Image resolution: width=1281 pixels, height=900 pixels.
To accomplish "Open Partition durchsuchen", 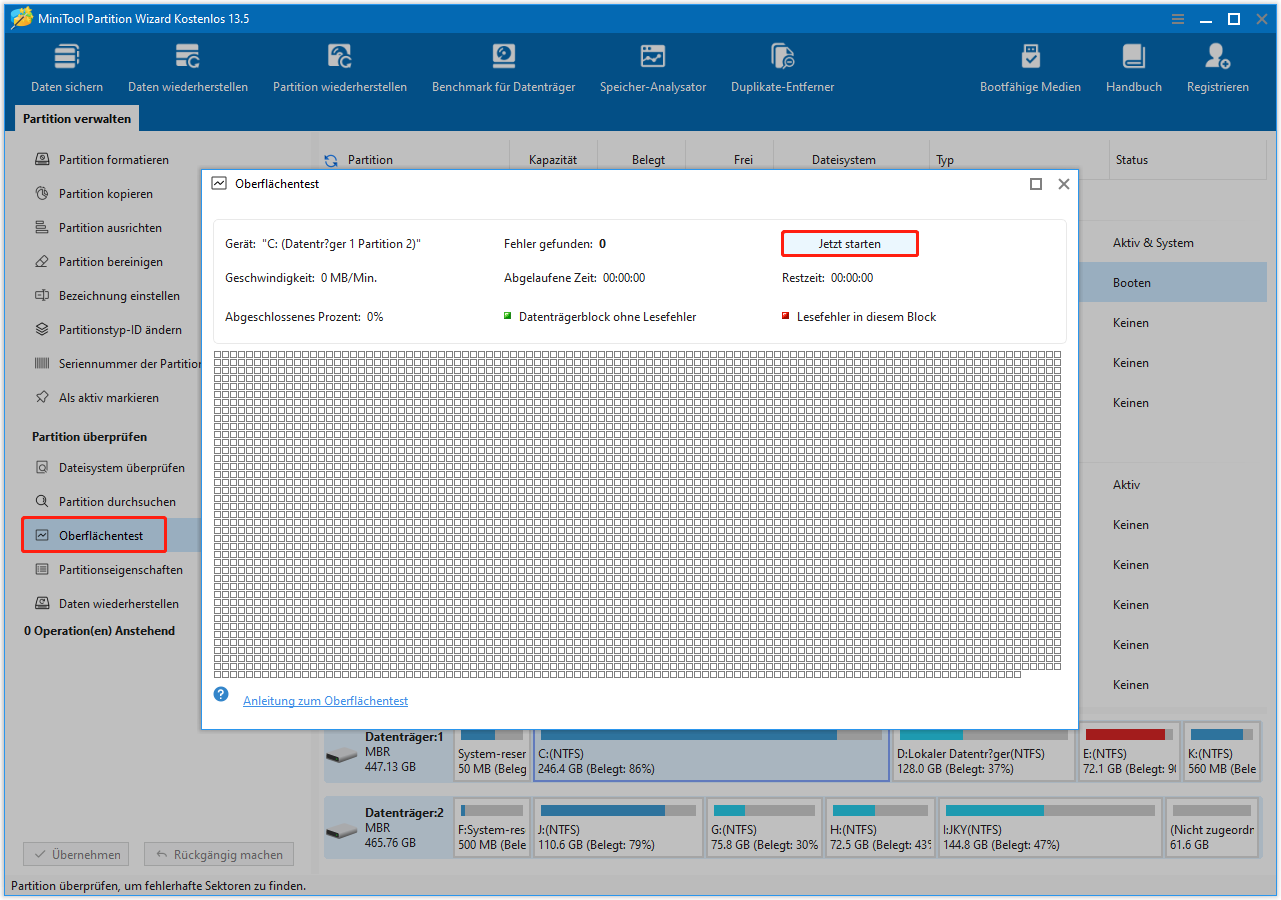I will tap(110, 501).
